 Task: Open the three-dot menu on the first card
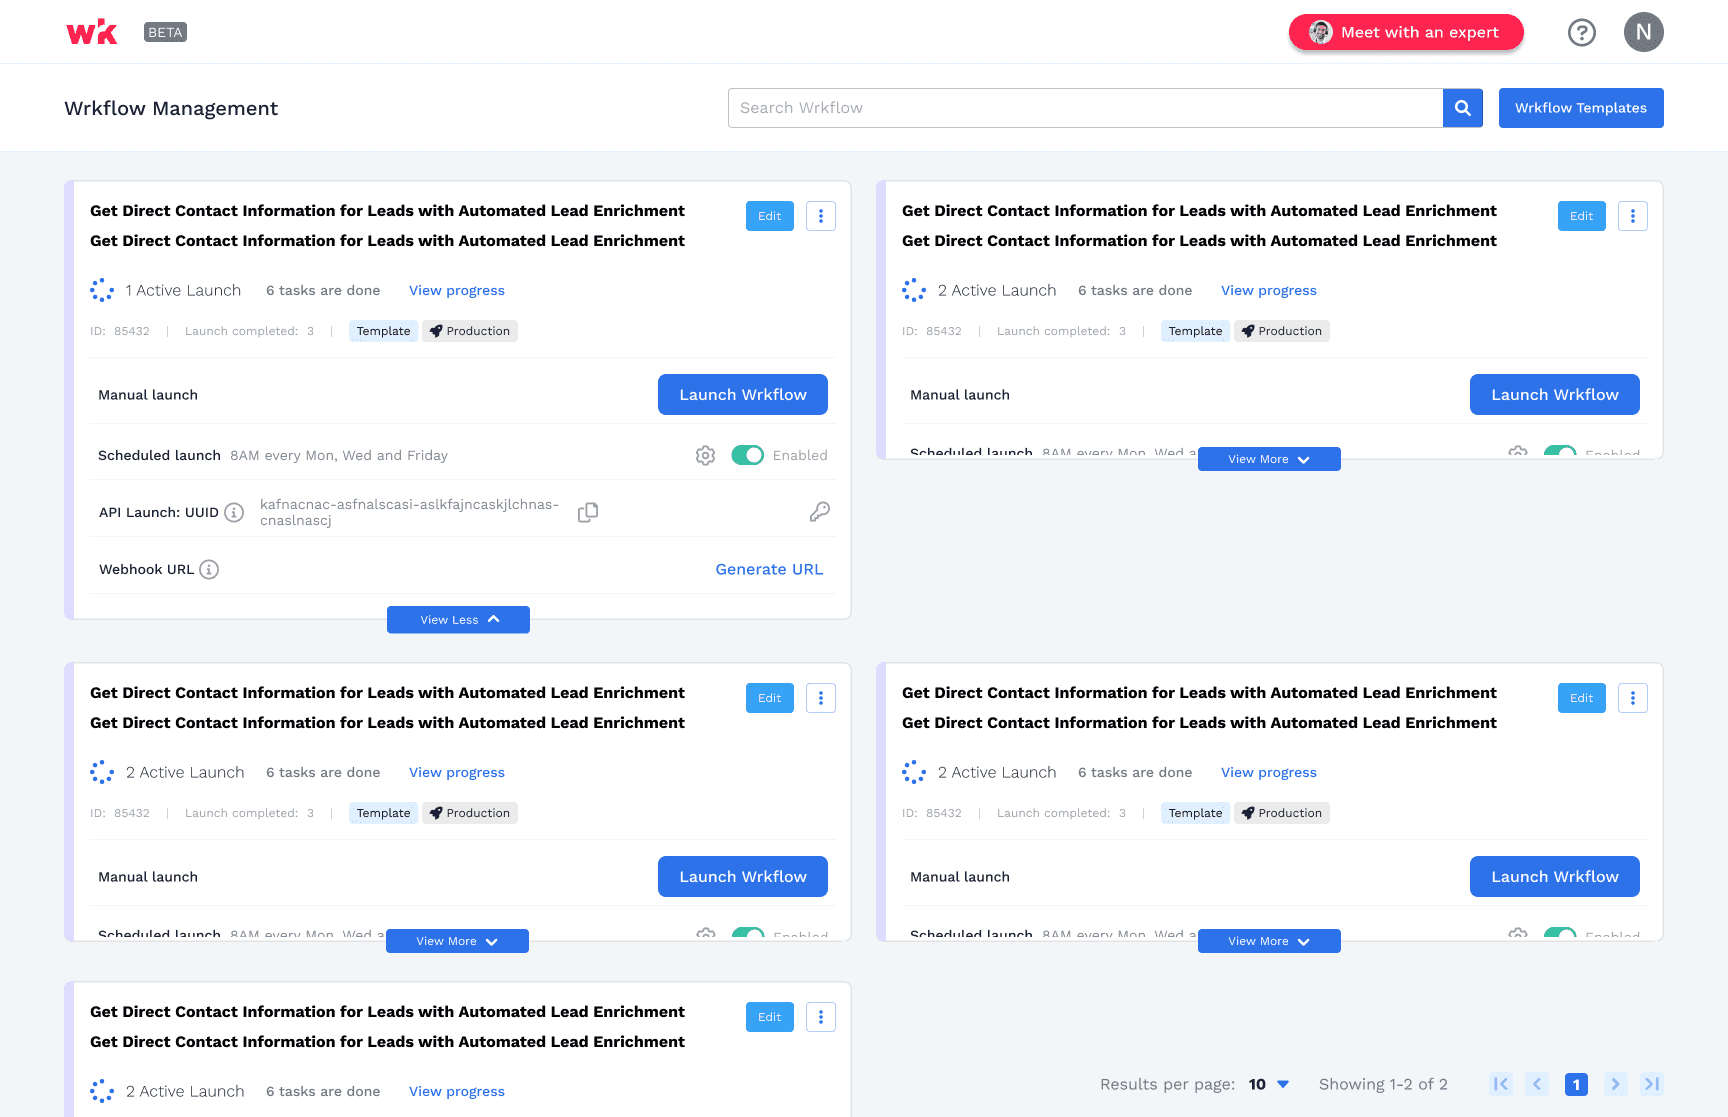(x=820, y=215)
